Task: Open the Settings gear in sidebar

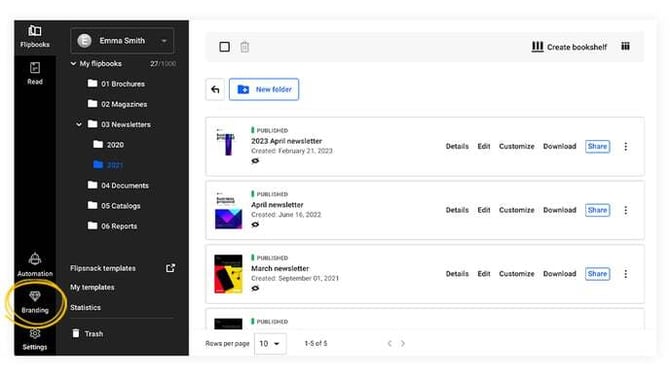Action: pyautogui.click(x=35, y=334)
